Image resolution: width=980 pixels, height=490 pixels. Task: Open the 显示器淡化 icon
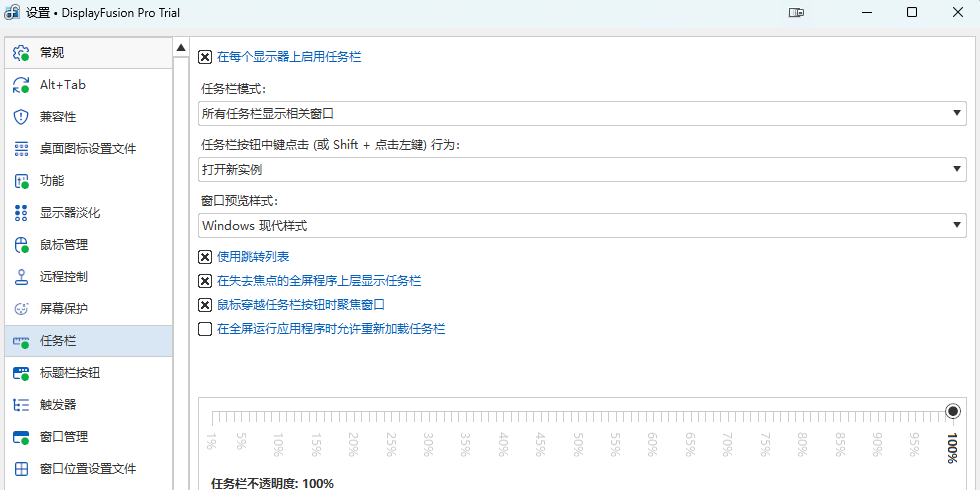(21, 213)
